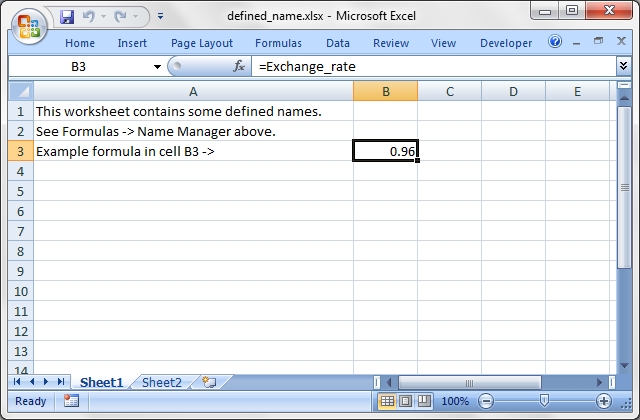Undo the last action
This screenshot has width=640, height=420.
(x=88, y=17)
